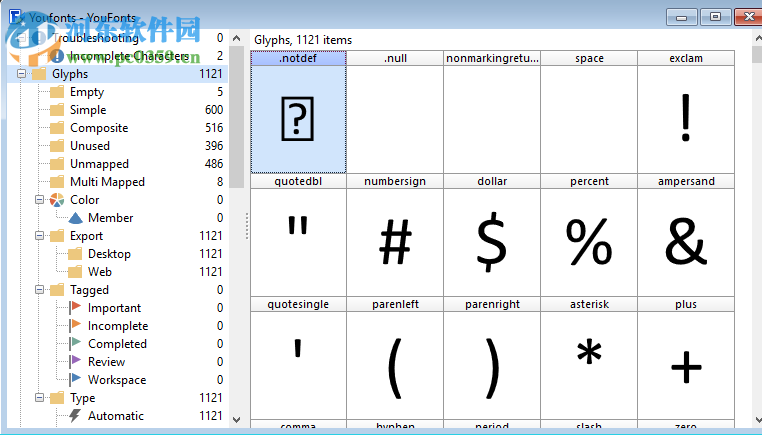Screen dimensions: 762x435
Task: Click the blue Member triangle icon
Action: (75, 218)
